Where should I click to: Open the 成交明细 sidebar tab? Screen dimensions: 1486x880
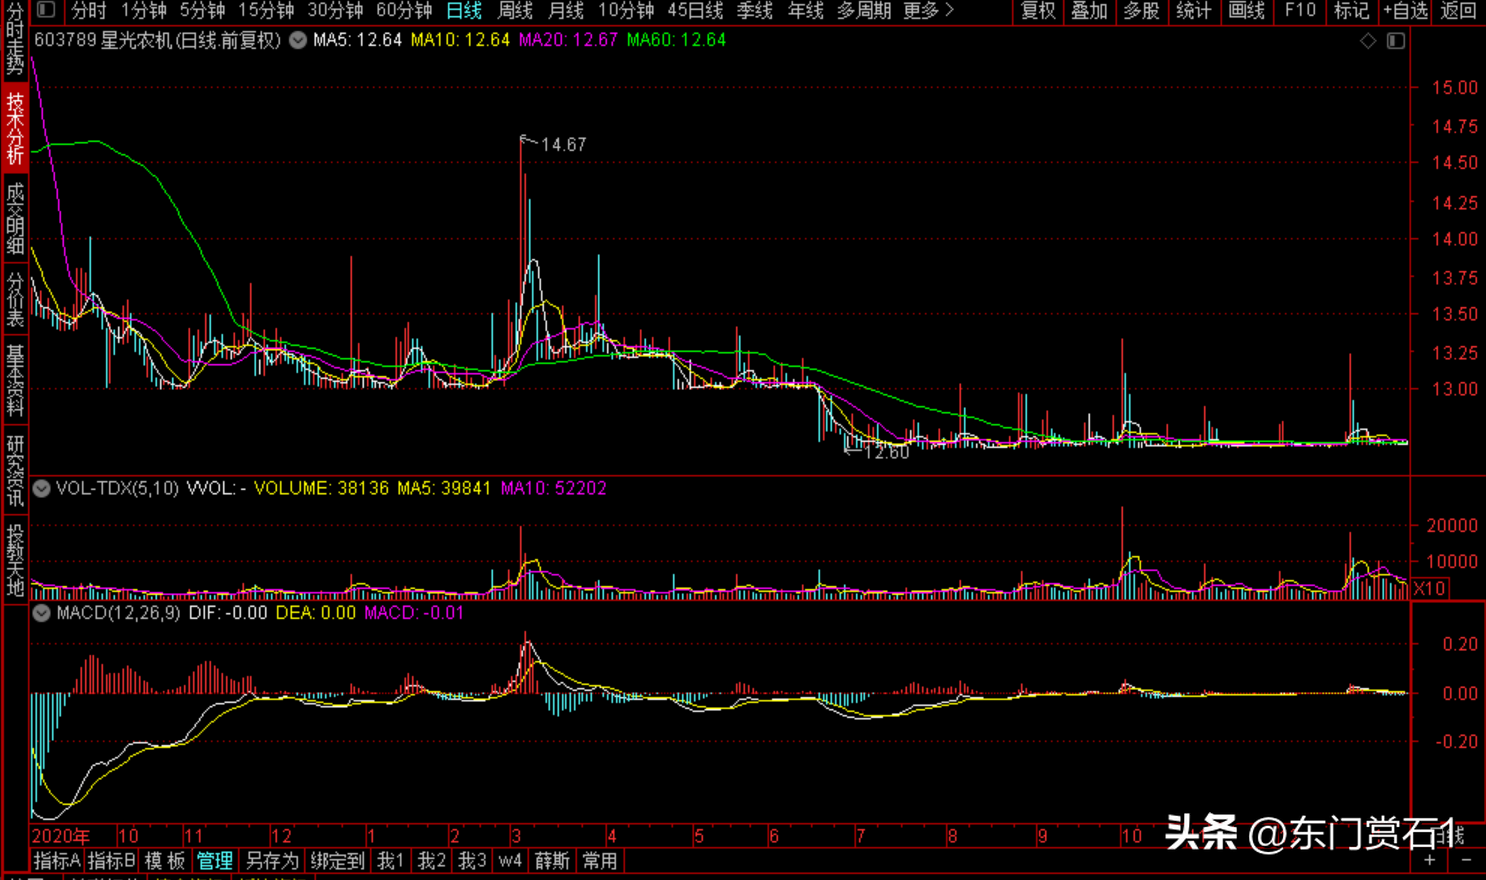[x=15, y=219]
